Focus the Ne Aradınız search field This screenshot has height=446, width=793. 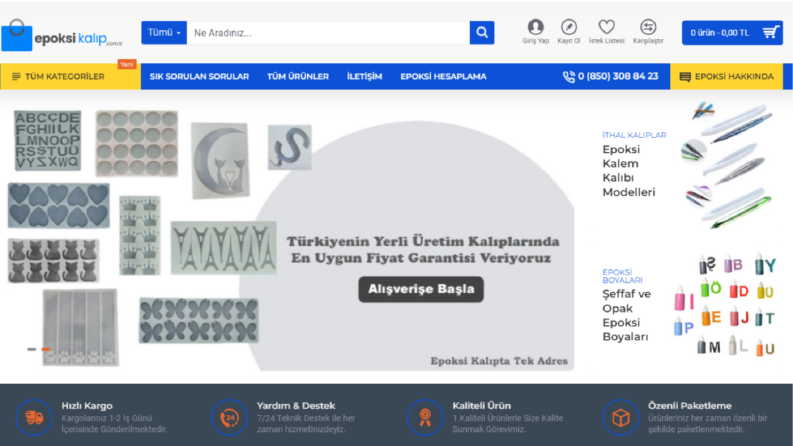pos(328,32)
